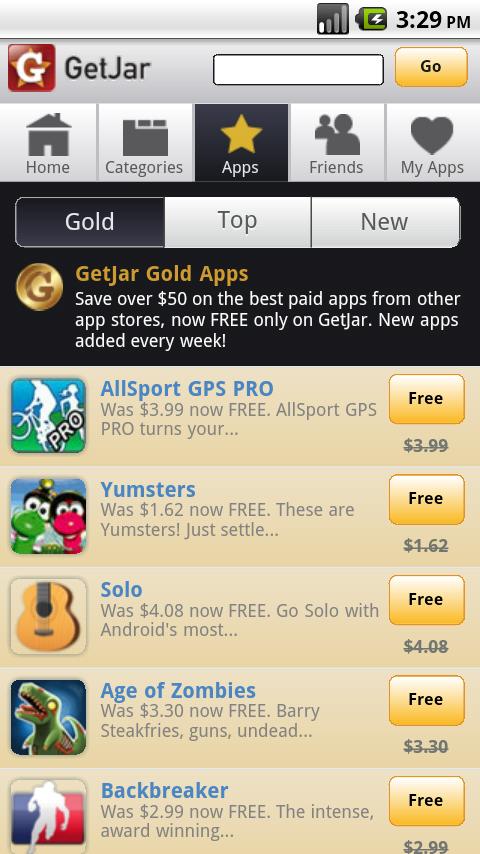The width and height of the screenshot is (480, 854).
Task: Switch to the Gold segment
Action: click(90, 222)
